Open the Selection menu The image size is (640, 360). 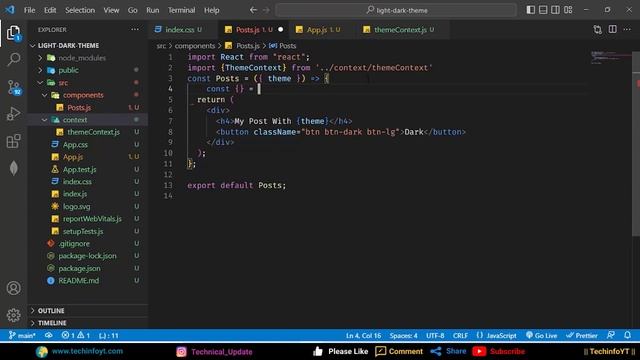click(80, 10)
